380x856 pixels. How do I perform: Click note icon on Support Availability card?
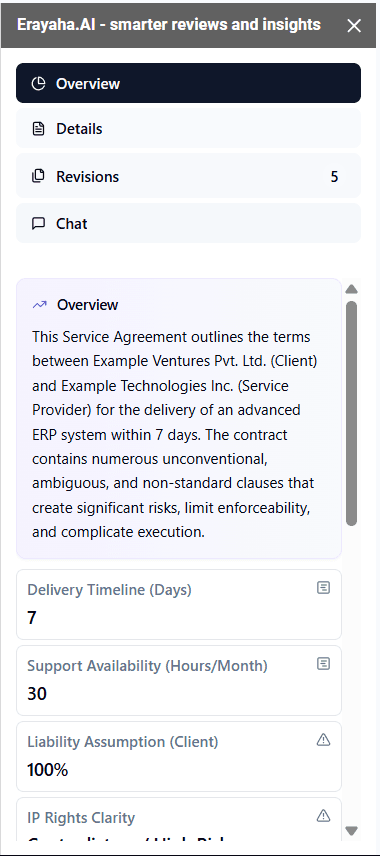pos(324,664)
